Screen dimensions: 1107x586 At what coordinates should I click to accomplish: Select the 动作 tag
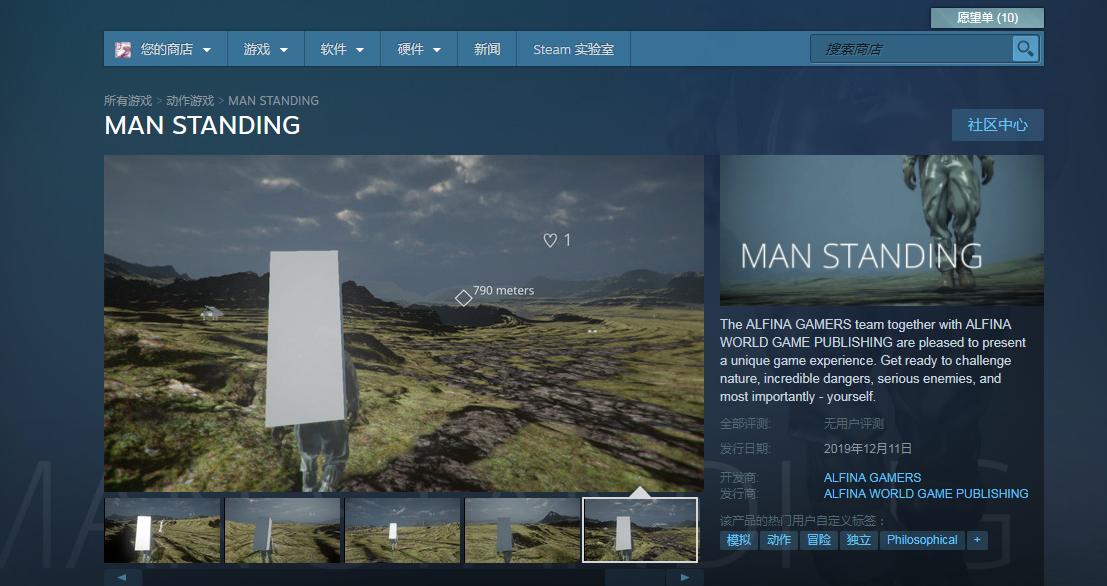pos(779,540)
